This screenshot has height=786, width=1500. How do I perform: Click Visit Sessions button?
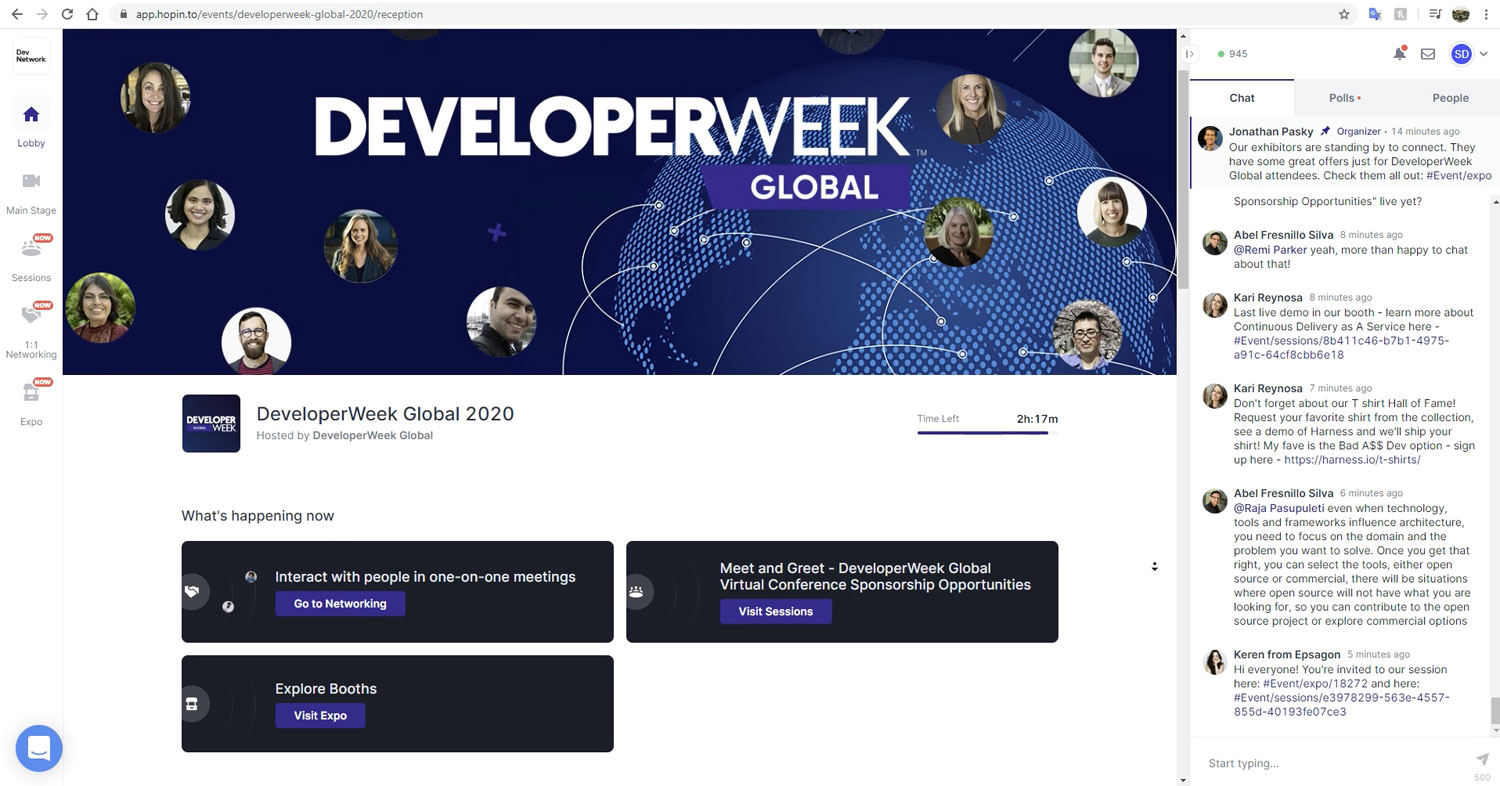pos(776,611)
